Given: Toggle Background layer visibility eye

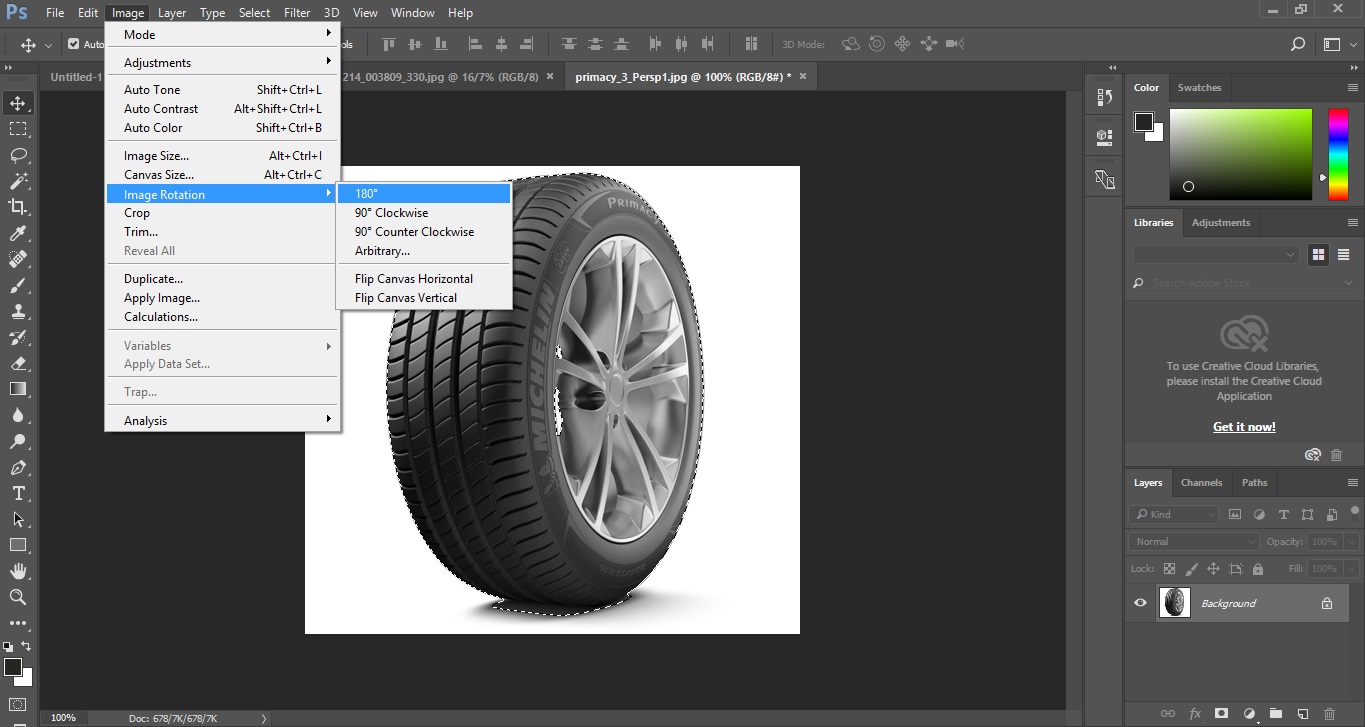Looking at the screenshot, I should click(1140, 603).
